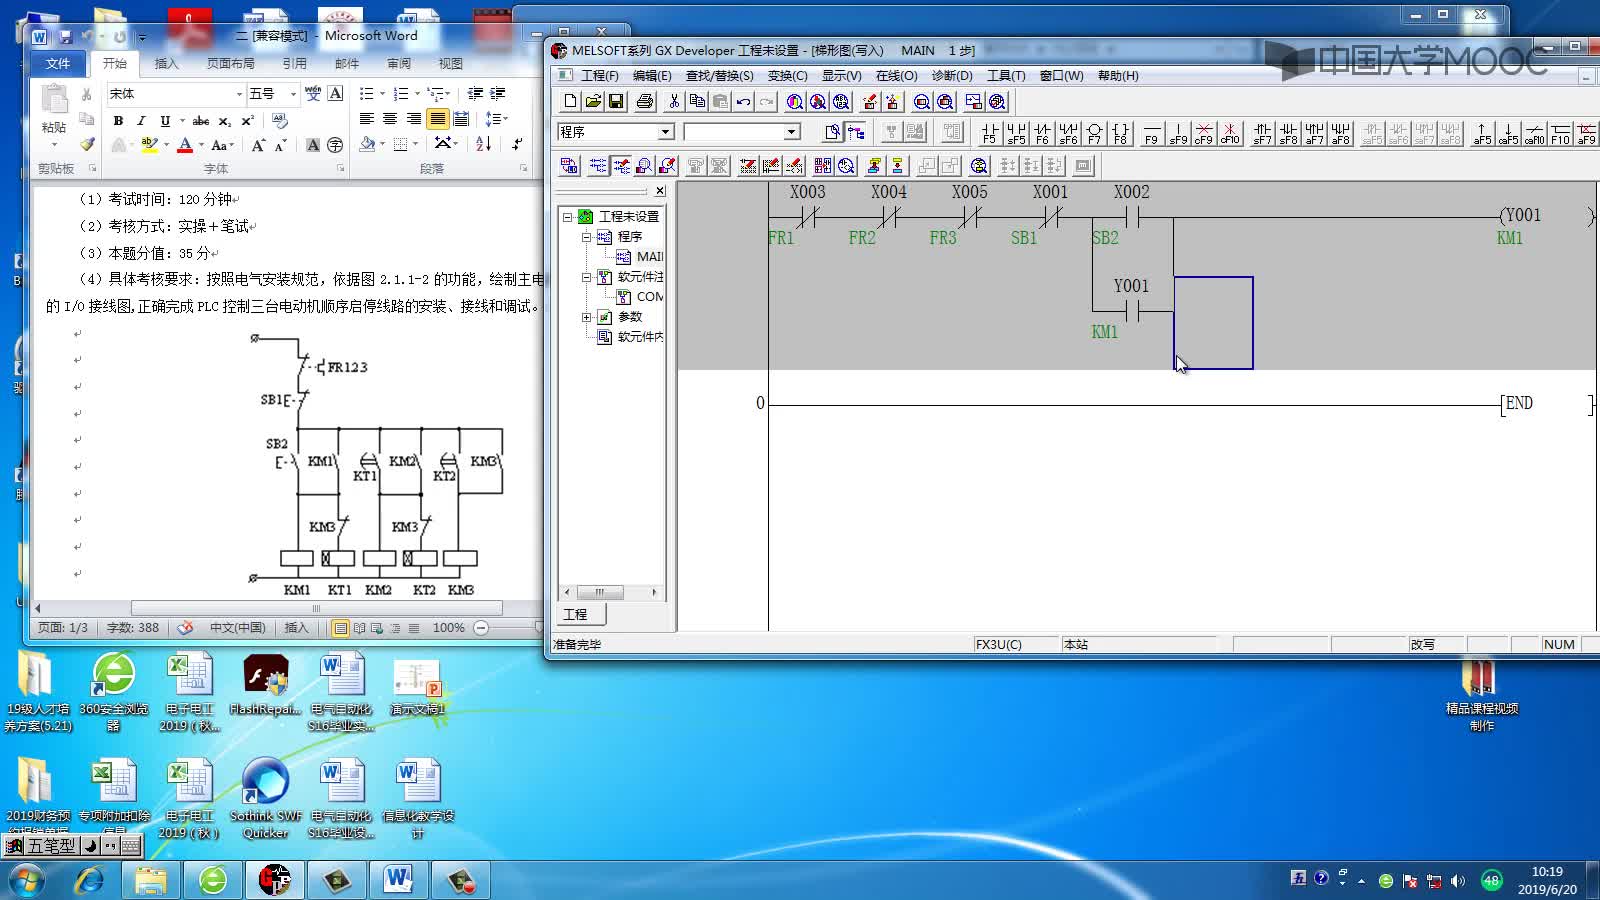The height and width of the screenshot is (900, 1600).
Task: Insert rising pulse contact sF7
Action: [1262, 133]
